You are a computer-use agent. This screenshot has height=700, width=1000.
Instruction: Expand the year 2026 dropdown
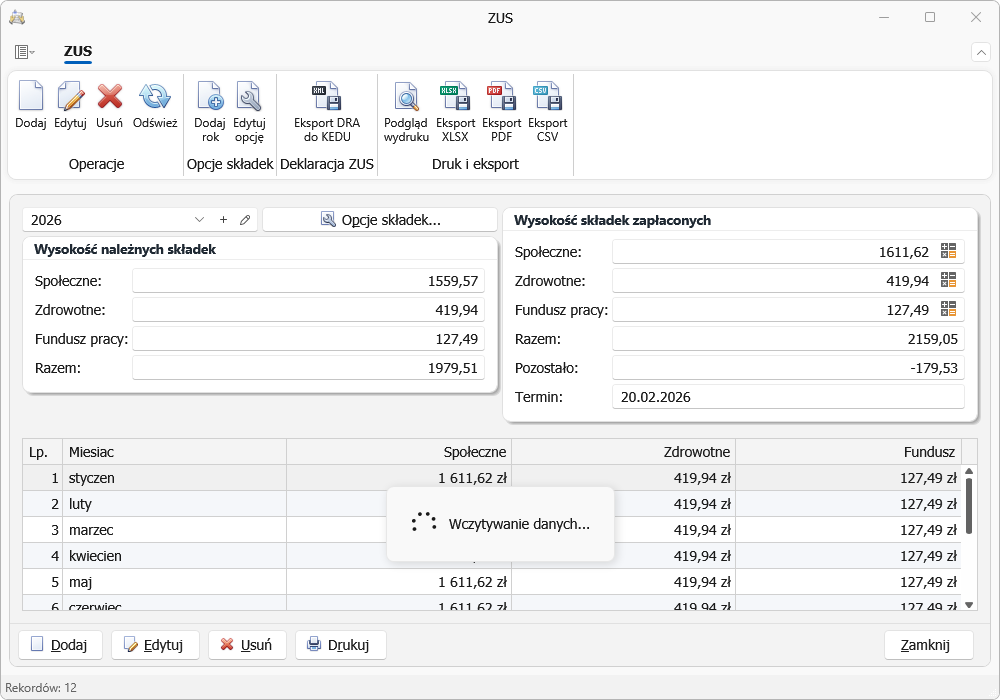click(x=199, y=220)
